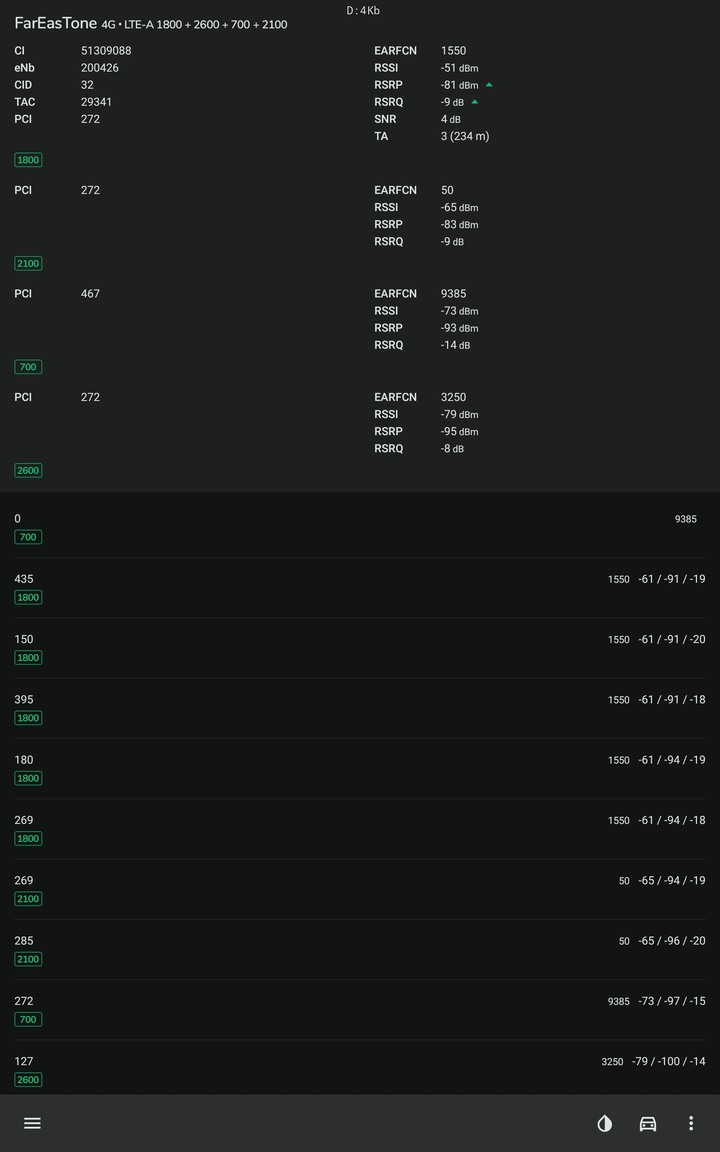Tap the 2600 band badge under PCI 272
This screenshot has height=1152, width=720.
(x=28, y=470)
